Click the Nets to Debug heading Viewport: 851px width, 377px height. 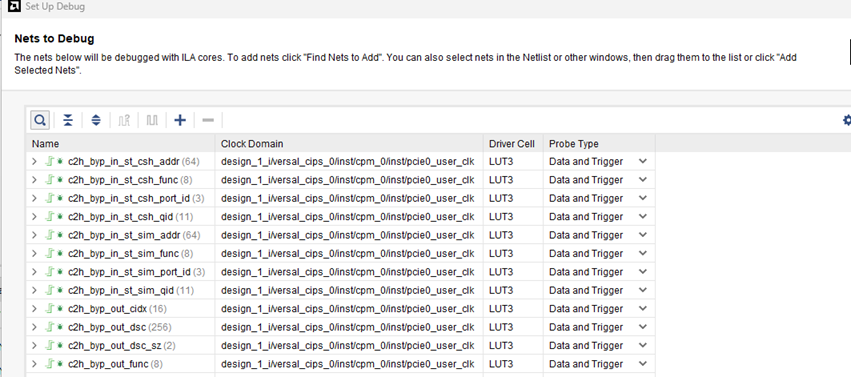coord(54,39)
